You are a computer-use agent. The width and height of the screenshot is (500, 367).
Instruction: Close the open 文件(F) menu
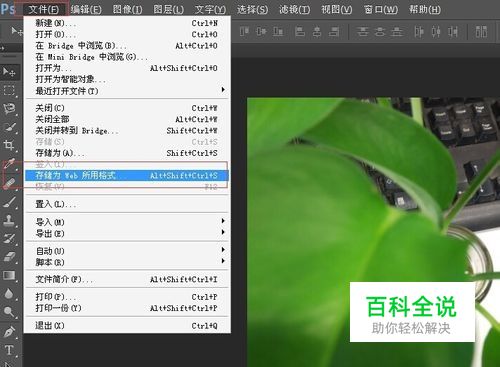(43, 9)
